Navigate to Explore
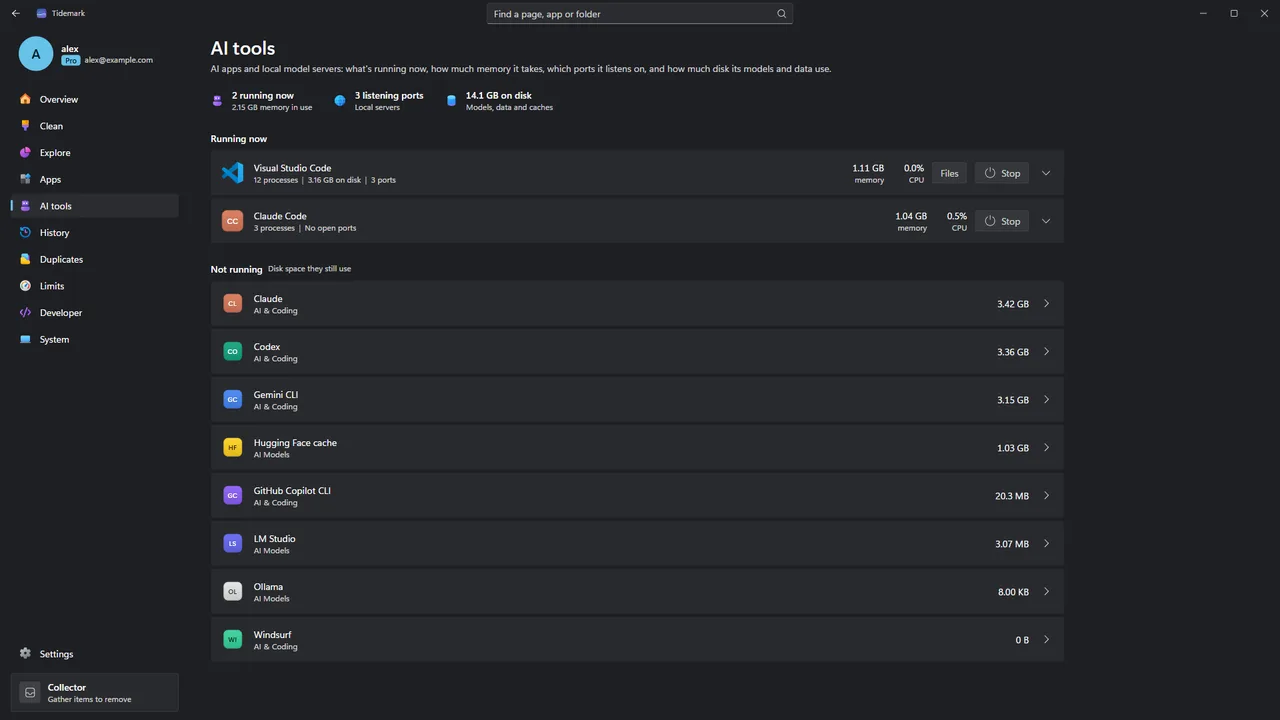The height and width of the screenshot is (720, 1280). tap(95, 153)
